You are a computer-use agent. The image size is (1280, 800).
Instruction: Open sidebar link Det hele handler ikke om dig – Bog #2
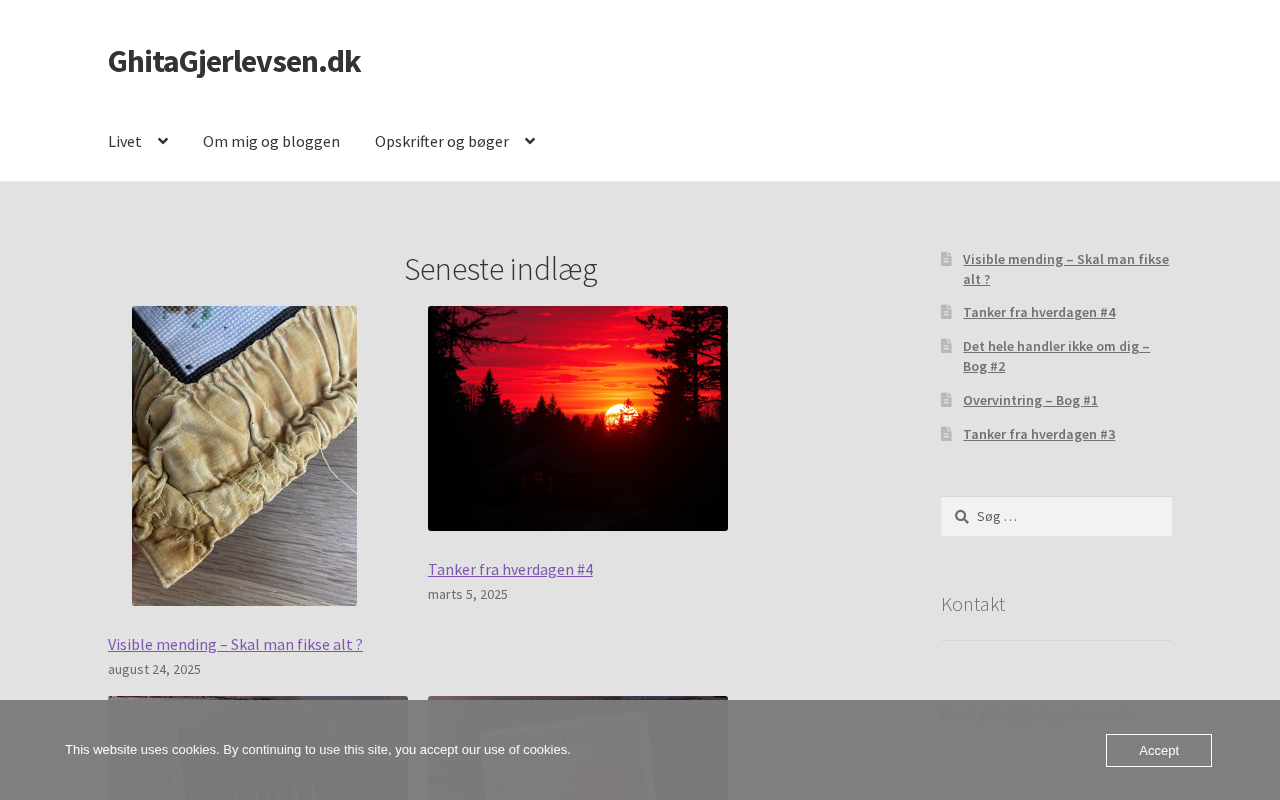(1056, 356)
